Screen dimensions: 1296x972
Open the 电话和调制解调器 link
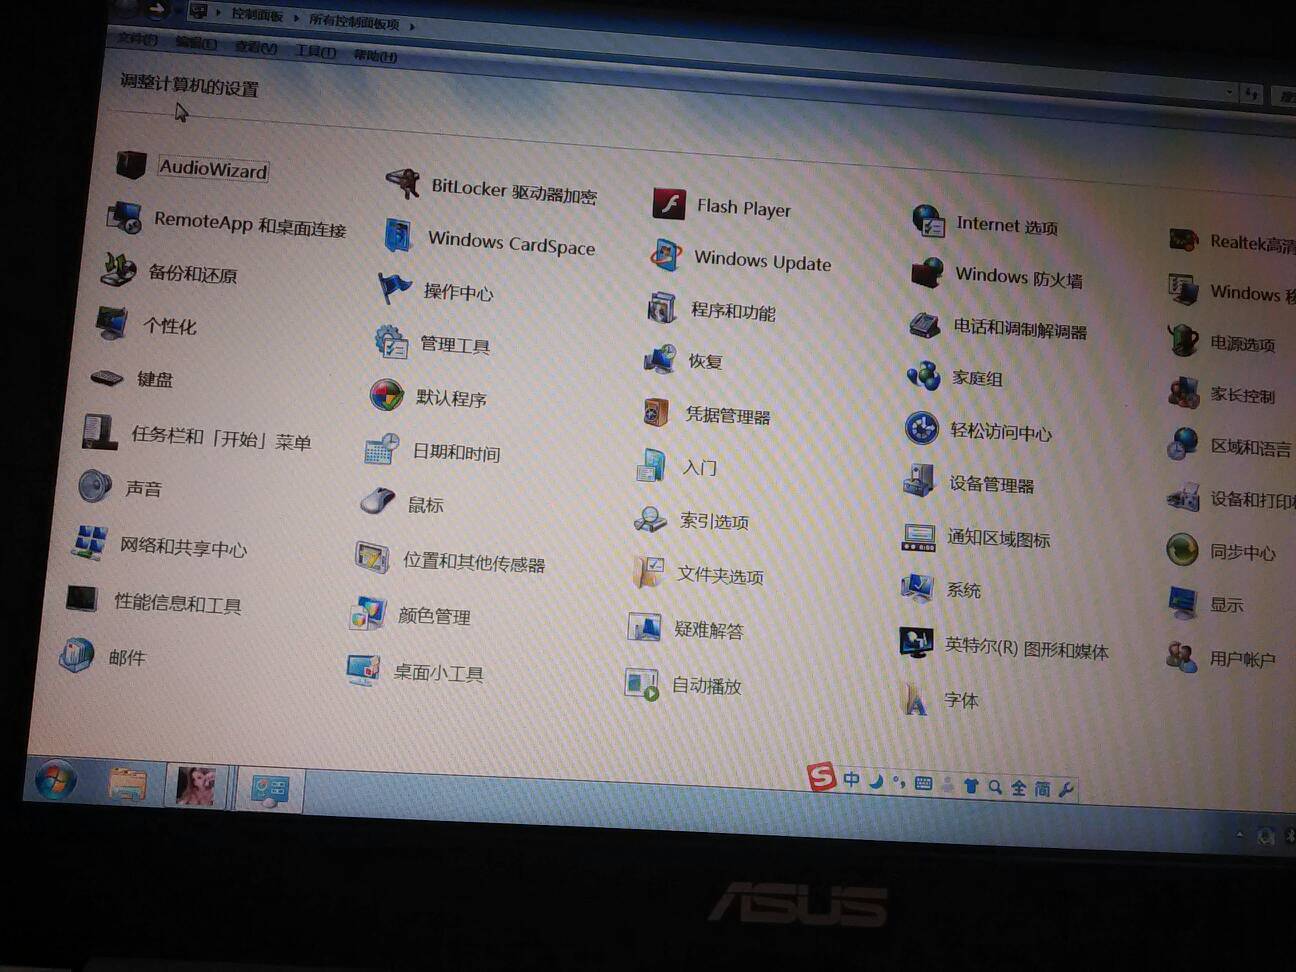coord(1020,328)
